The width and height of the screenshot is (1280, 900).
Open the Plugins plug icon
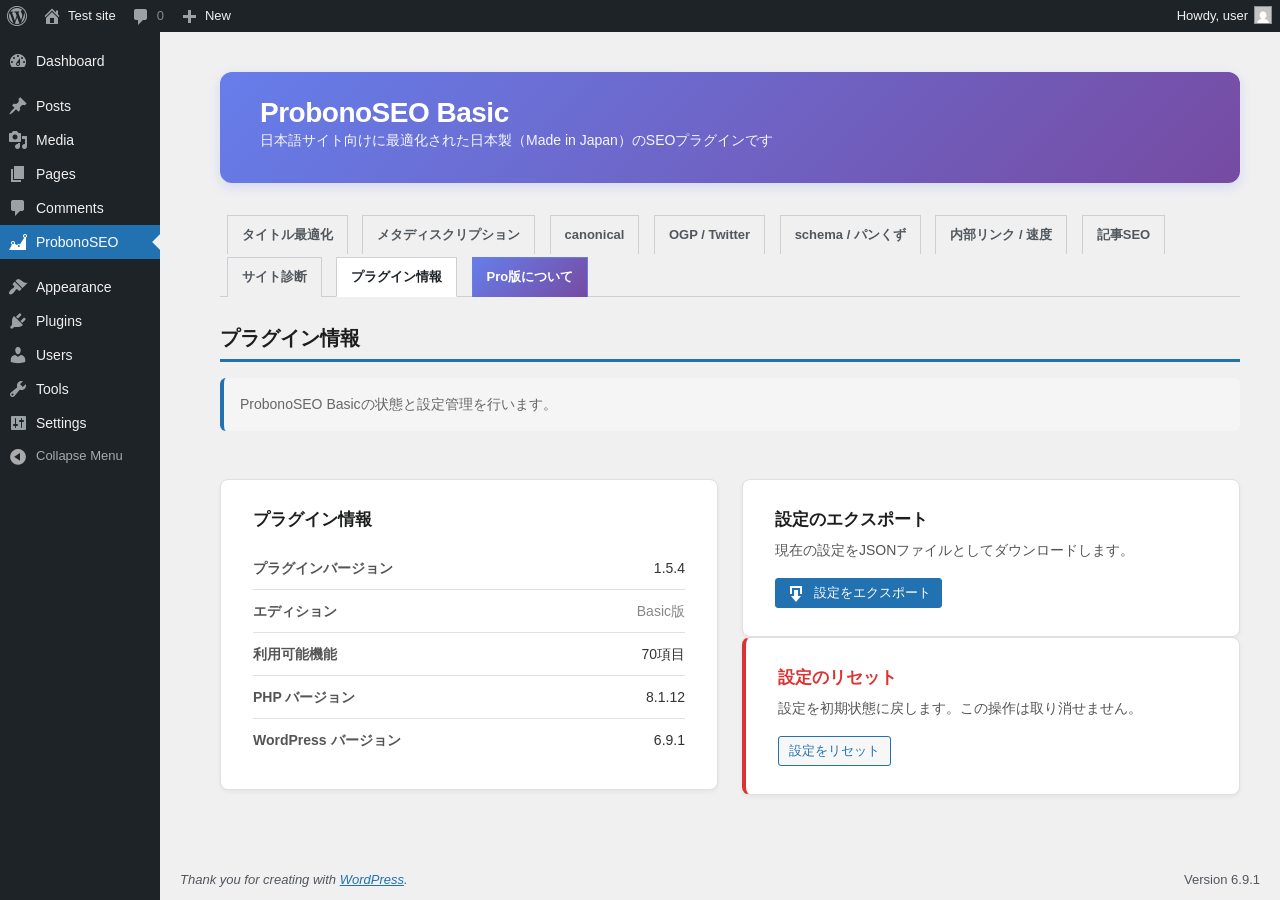tap(18, 321)
